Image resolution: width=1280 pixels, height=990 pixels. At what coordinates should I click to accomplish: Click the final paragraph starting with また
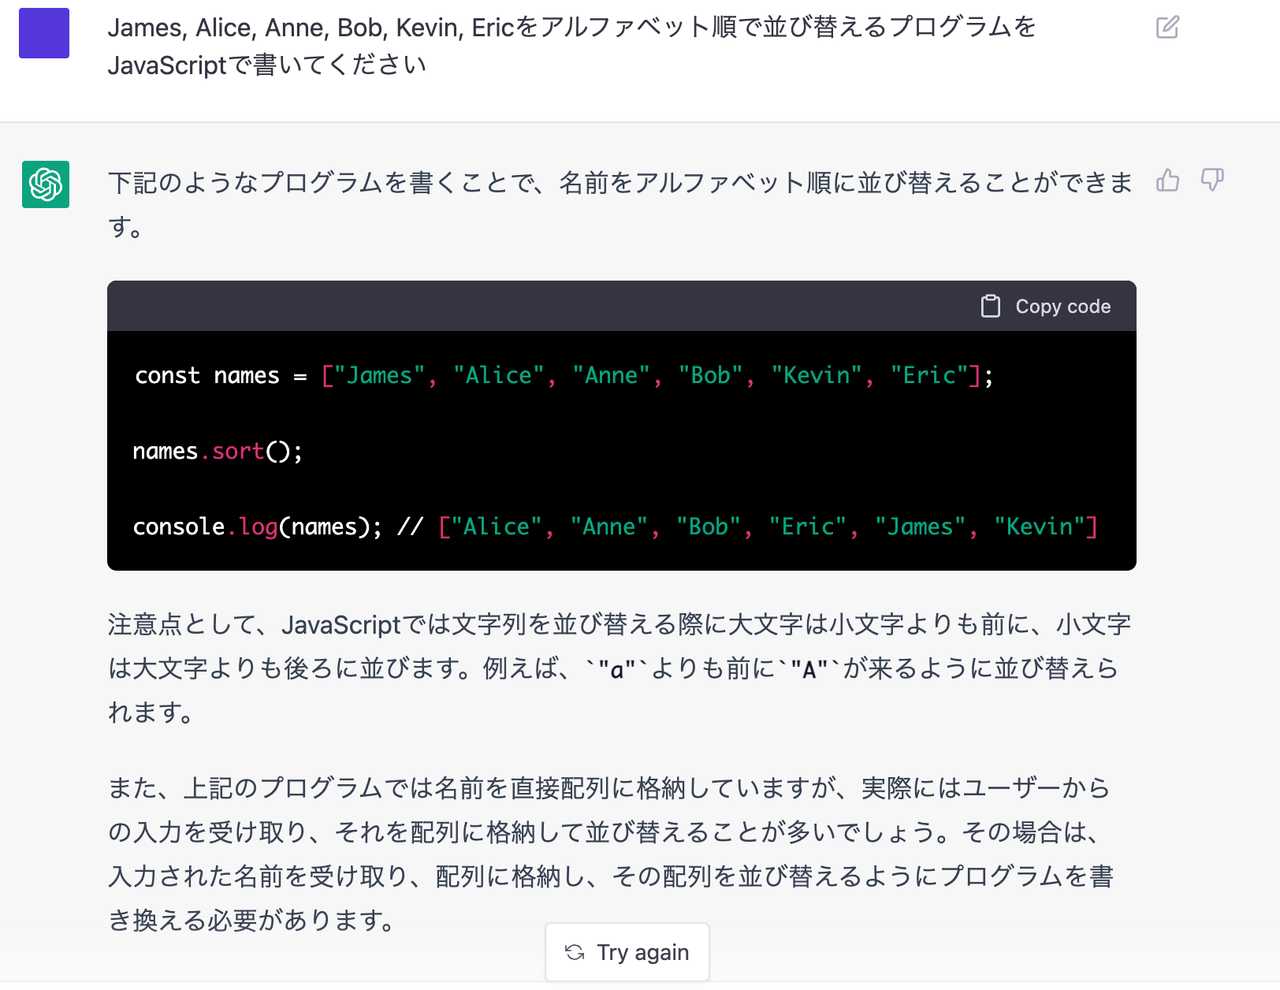pyautogui.click(x=610, y=853)
